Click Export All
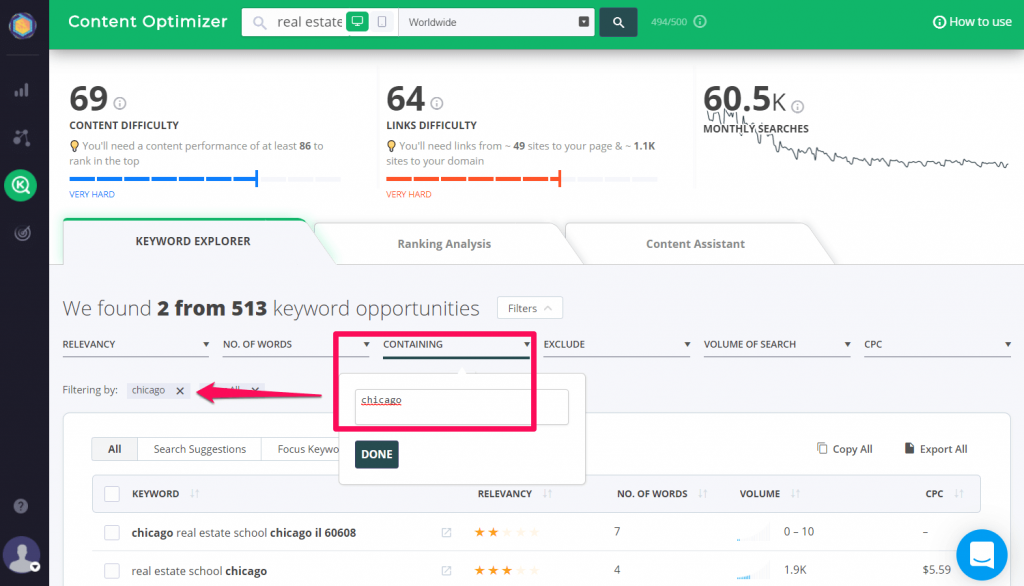1024x586 pixels. pyautogui.click(x=936, y=449)
